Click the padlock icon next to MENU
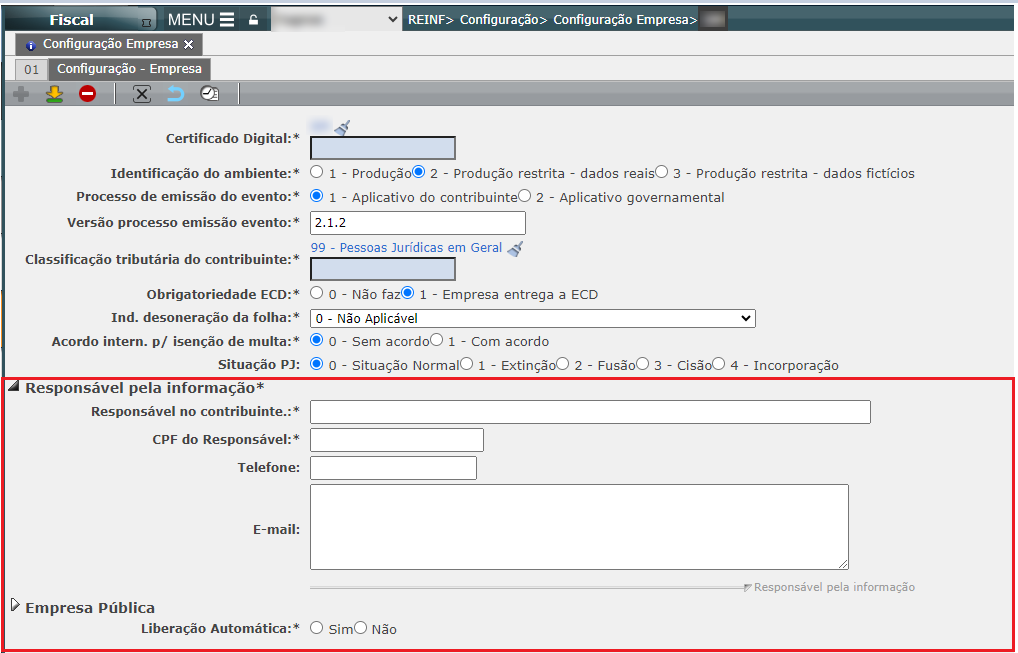The width and height of the screenshot is (1018, 653). click(x=253, y=20)
